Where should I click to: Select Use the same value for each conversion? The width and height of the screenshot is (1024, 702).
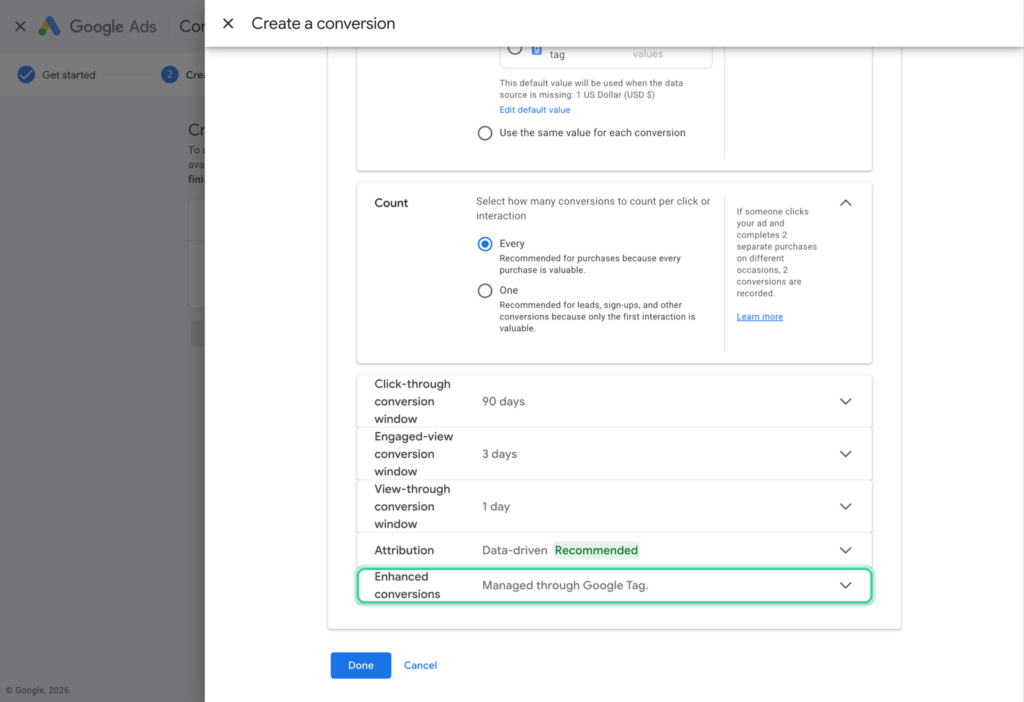coord(485,133)
